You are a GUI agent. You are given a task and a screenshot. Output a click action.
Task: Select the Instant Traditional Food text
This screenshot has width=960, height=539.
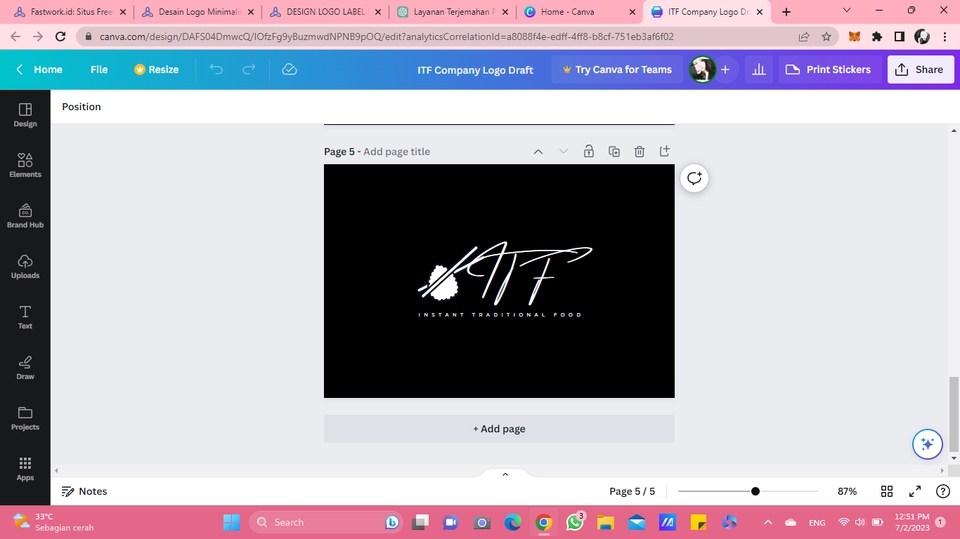coord(500,315)
